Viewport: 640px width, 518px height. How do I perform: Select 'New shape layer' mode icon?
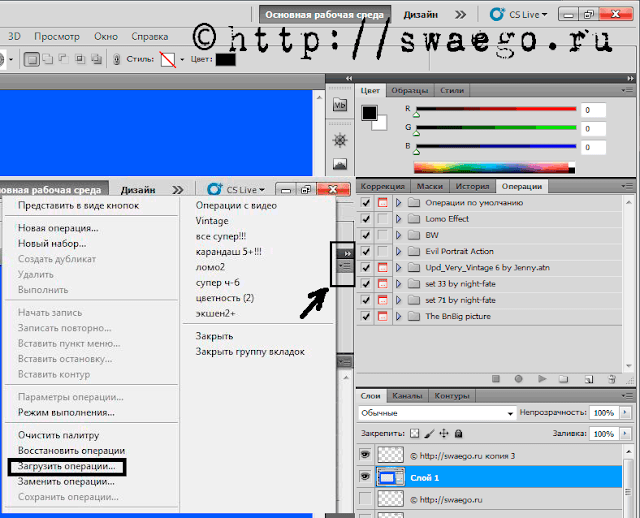pos(31,60)
